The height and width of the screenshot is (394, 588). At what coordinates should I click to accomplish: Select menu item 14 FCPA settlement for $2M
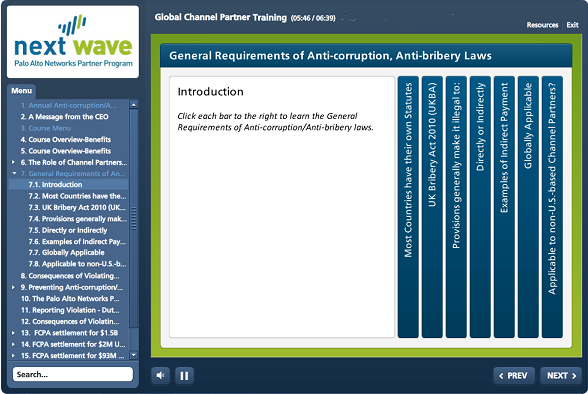click(73, 344)
